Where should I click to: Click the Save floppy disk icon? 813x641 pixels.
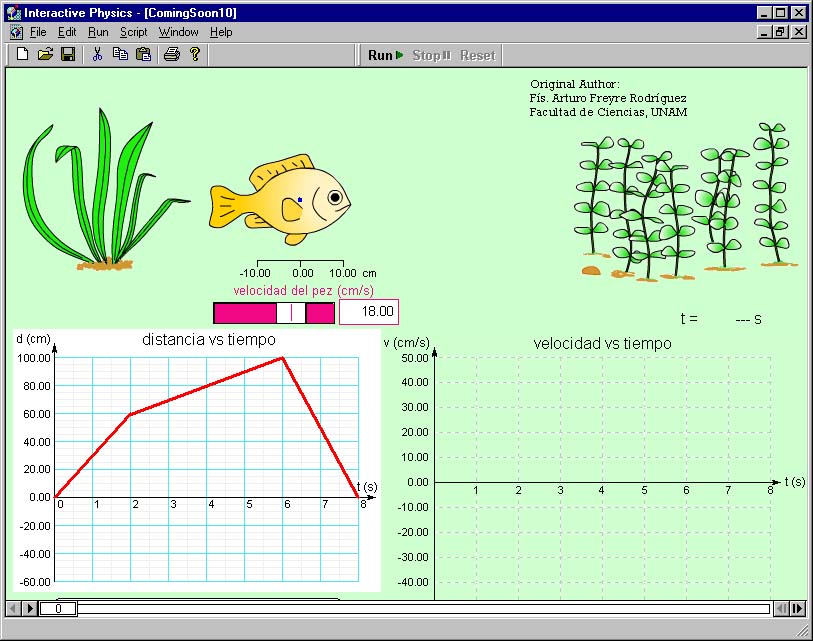tap(68, 54)
